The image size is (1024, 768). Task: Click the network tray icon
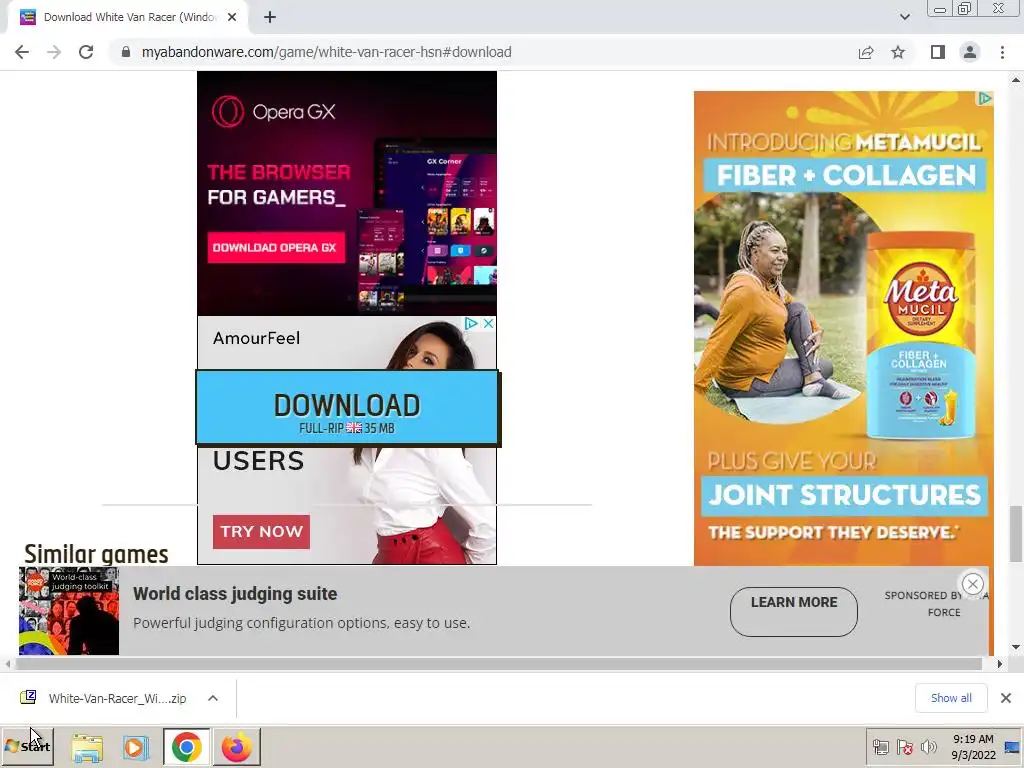(x=881, y=746)
